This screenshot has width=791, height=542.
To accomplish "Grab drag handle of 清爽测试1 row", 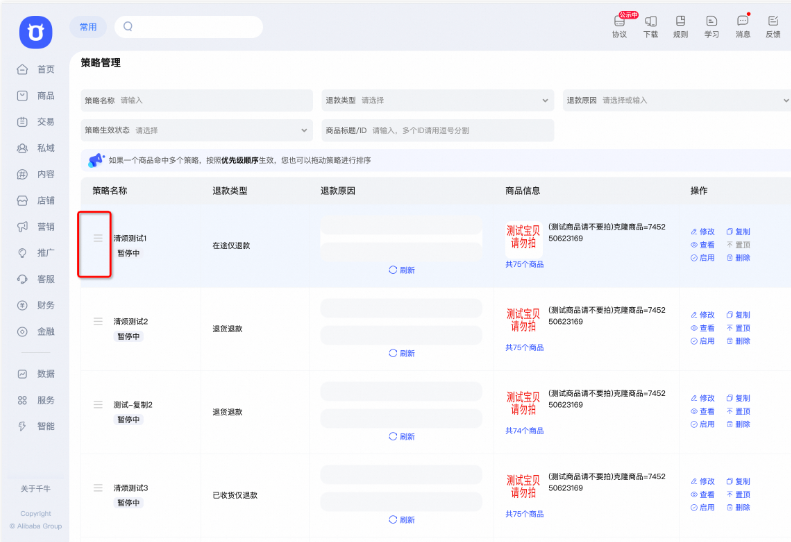I will pyautogui.click(x=98, y=238).
